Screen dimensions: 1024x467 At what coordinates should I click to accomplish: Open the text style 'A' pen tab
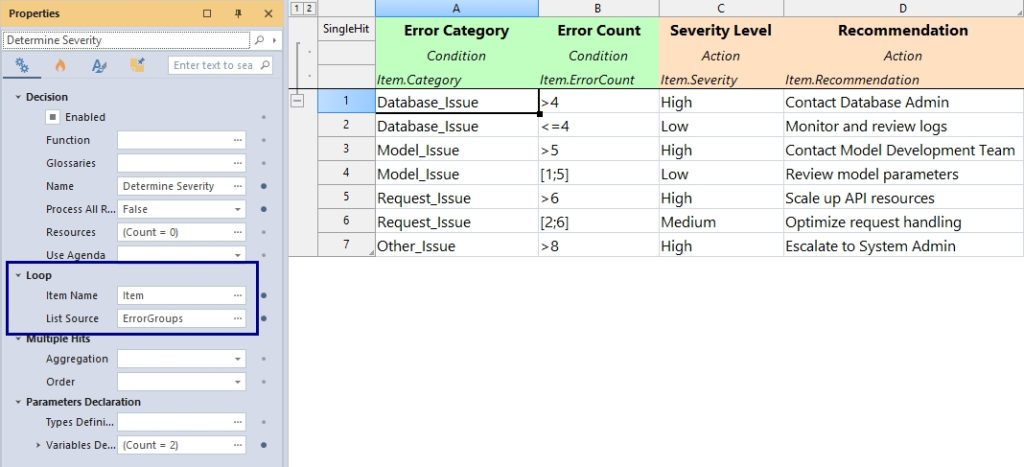click(x=99, y=65)
